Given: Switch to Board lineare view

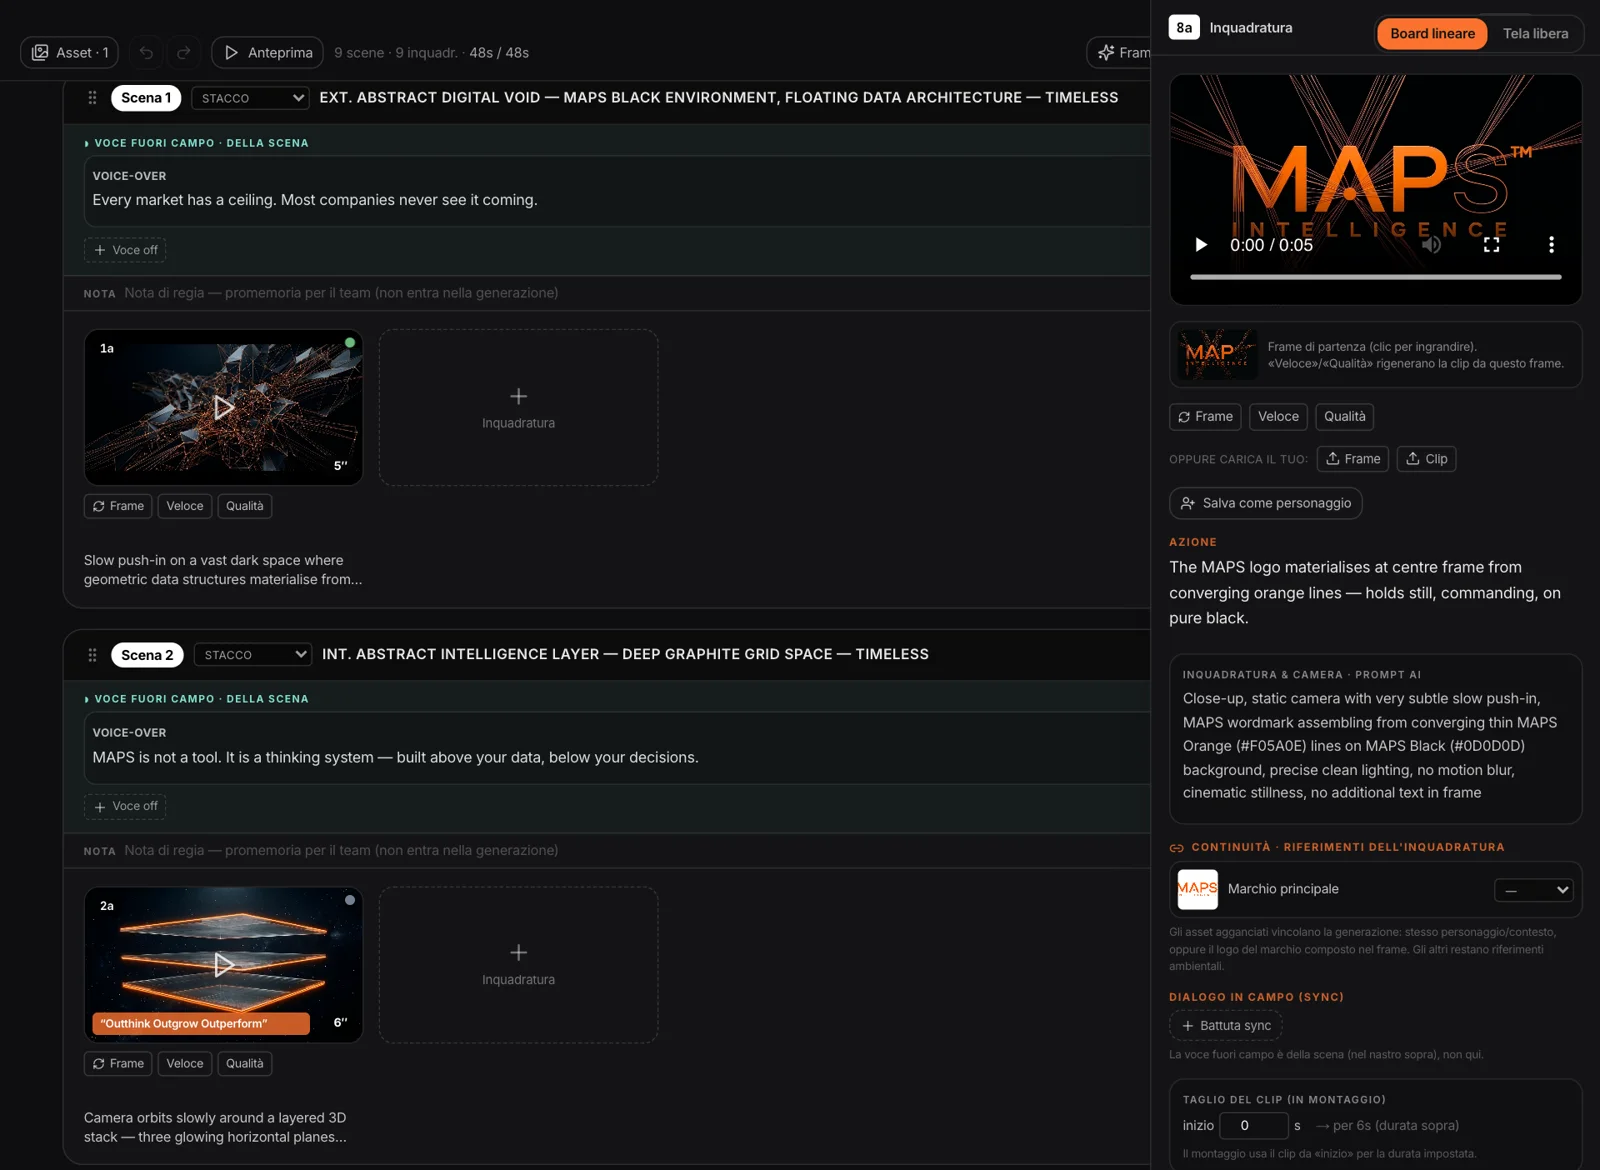Looking at the screenshot, I should [x=1432, y=33].
